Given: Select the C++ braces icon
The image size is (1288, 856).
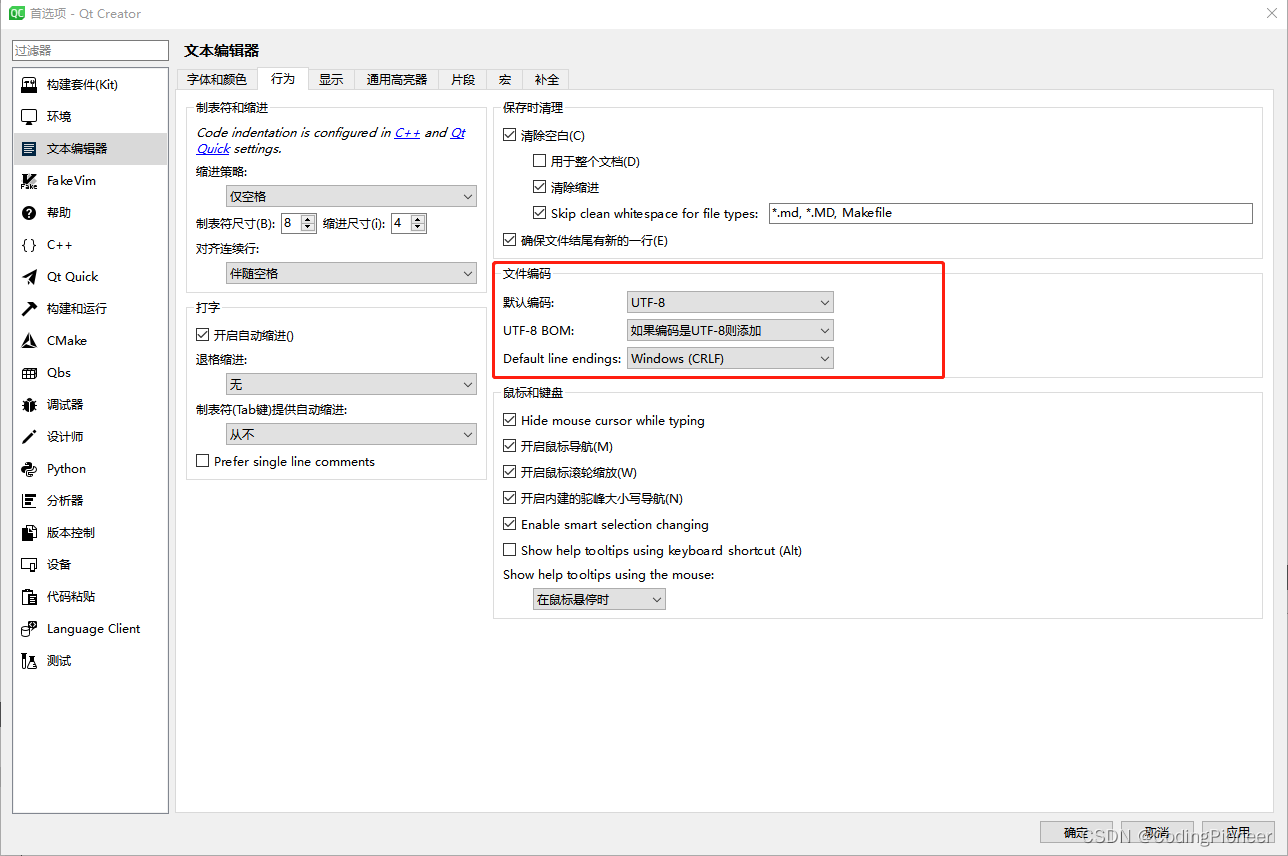Looking at the screenshot, I should tap(29, 245).
